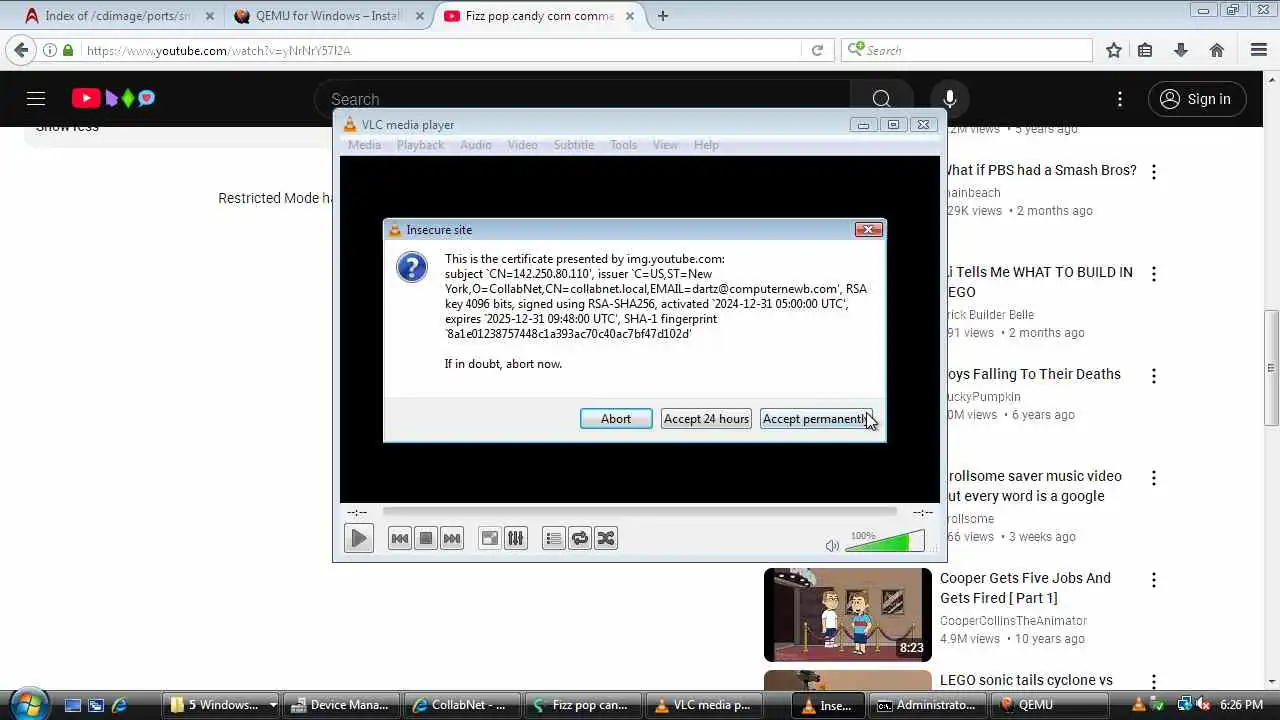Stop playback in VLC
This screenshot has height=720, width=1280.
coord(426,538)
